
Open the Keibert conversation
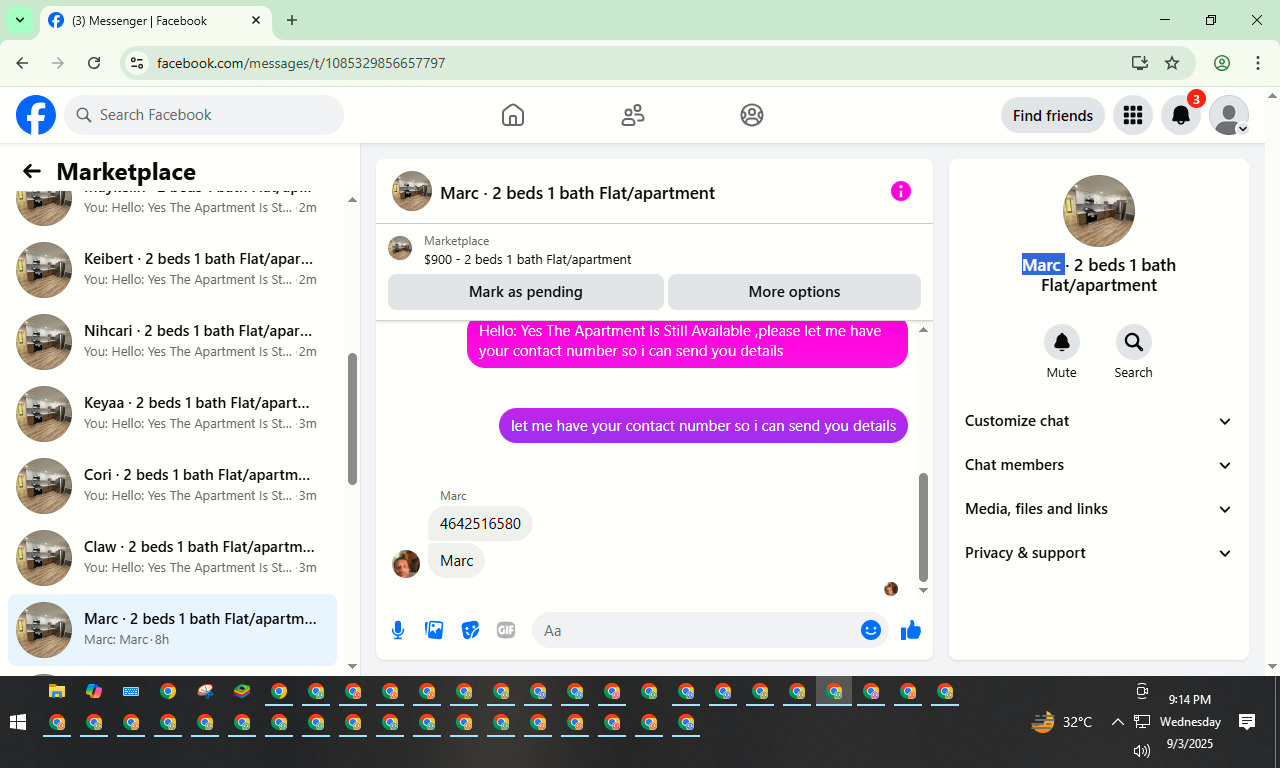click(x=172, y=269)
